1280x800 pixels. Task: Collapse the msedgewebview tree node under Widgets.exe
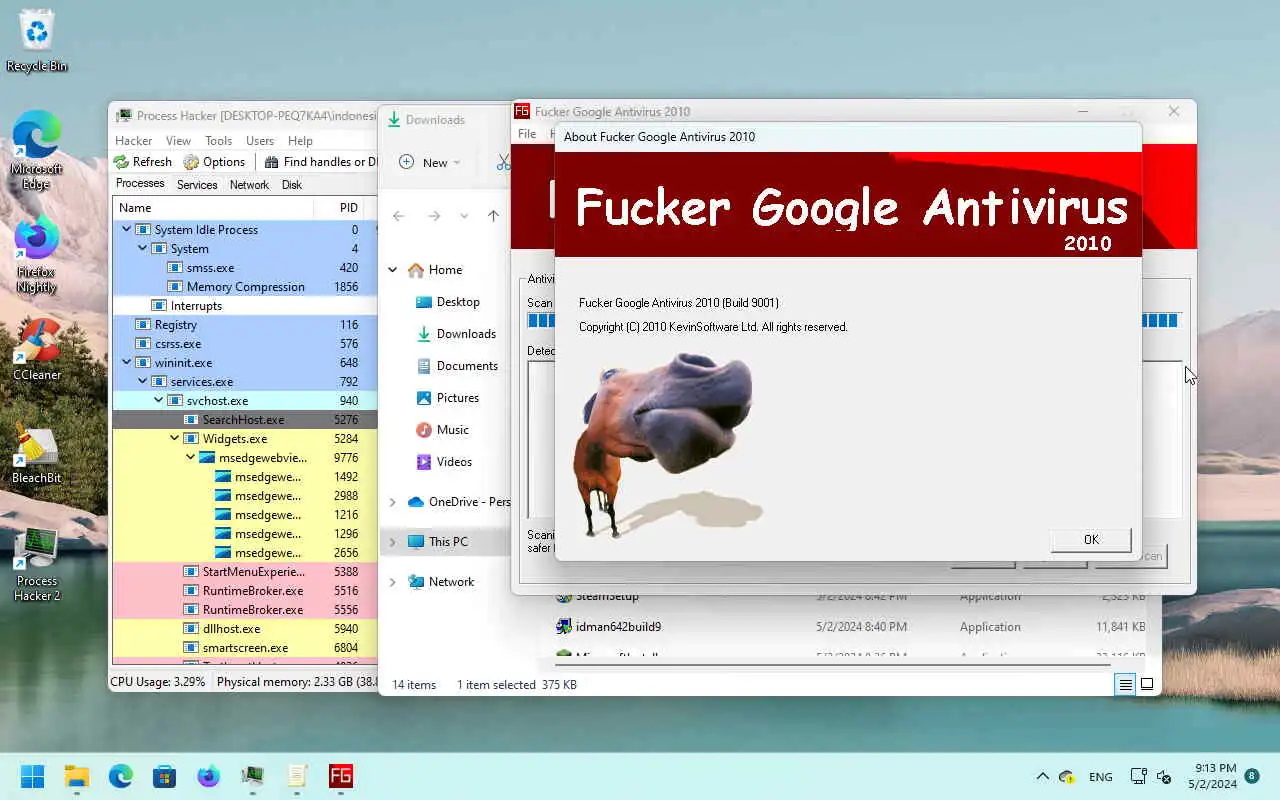click(190, 458)
